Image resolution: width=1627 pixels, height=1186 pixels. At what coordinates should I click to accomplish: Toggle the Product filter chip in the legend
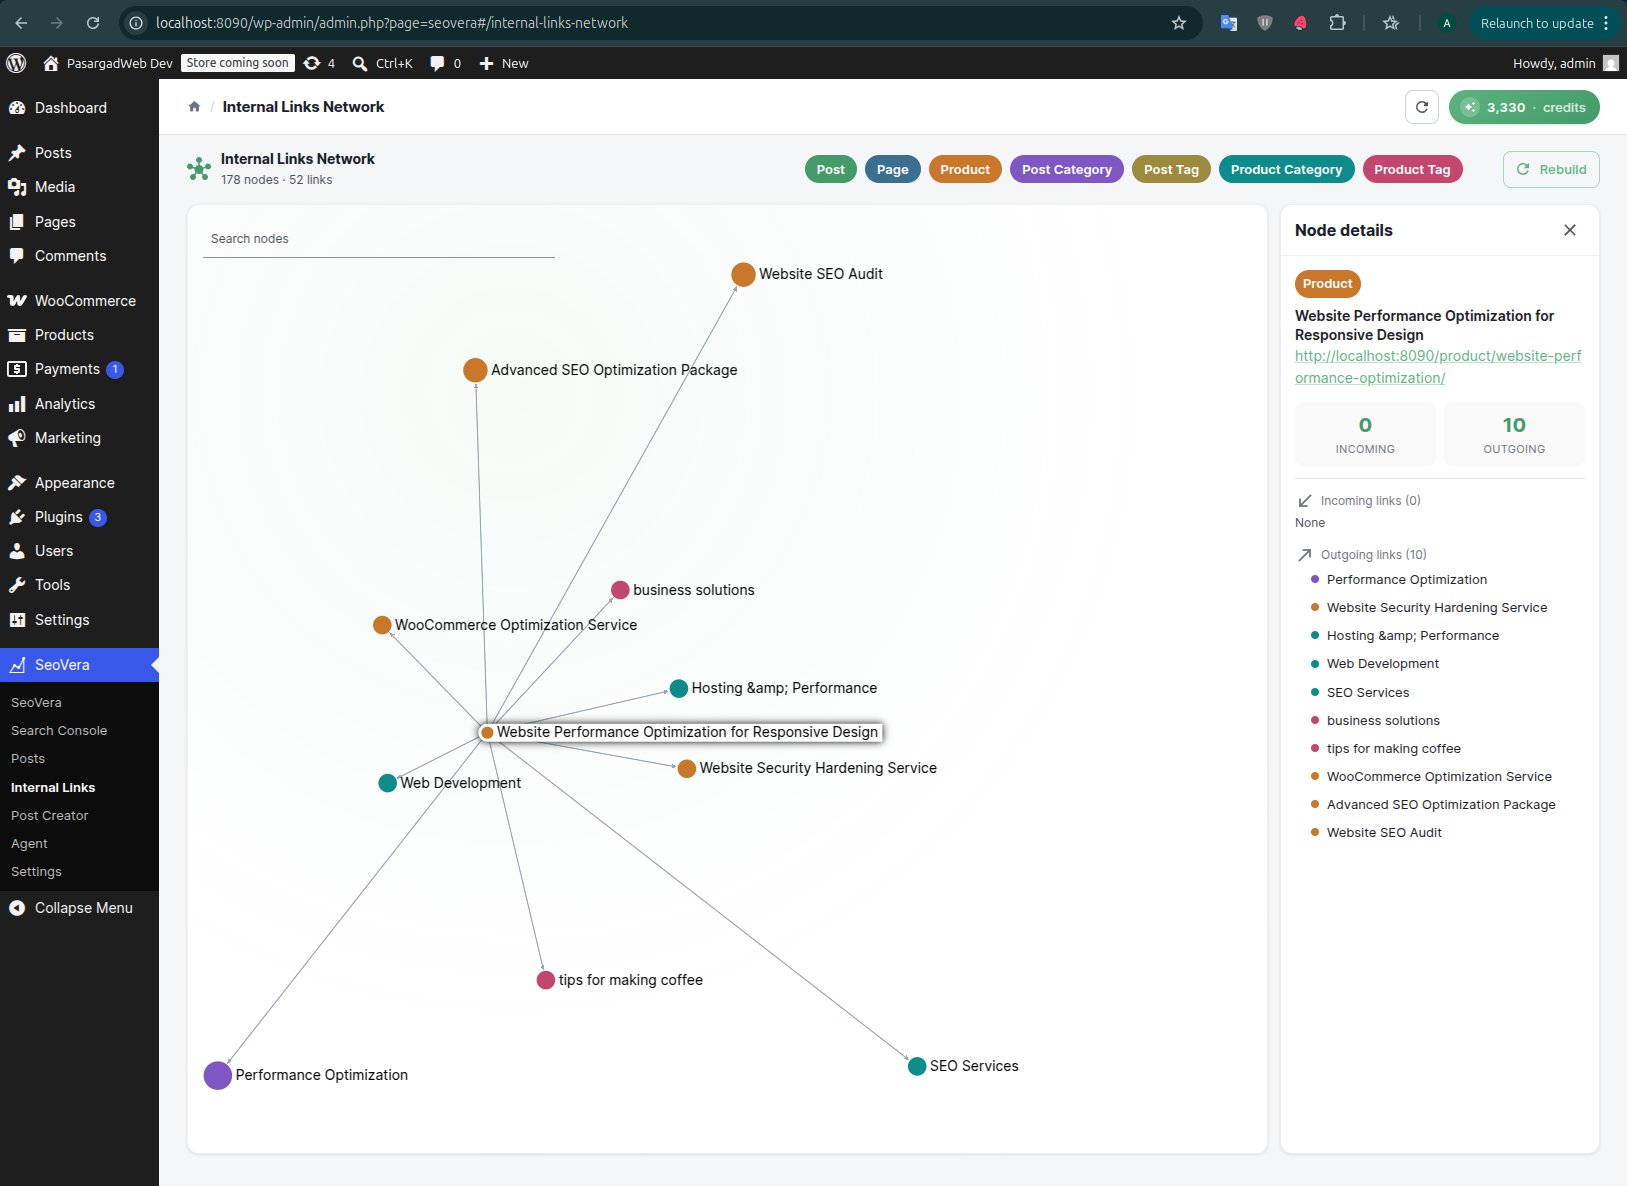click(x=964, y=169)
